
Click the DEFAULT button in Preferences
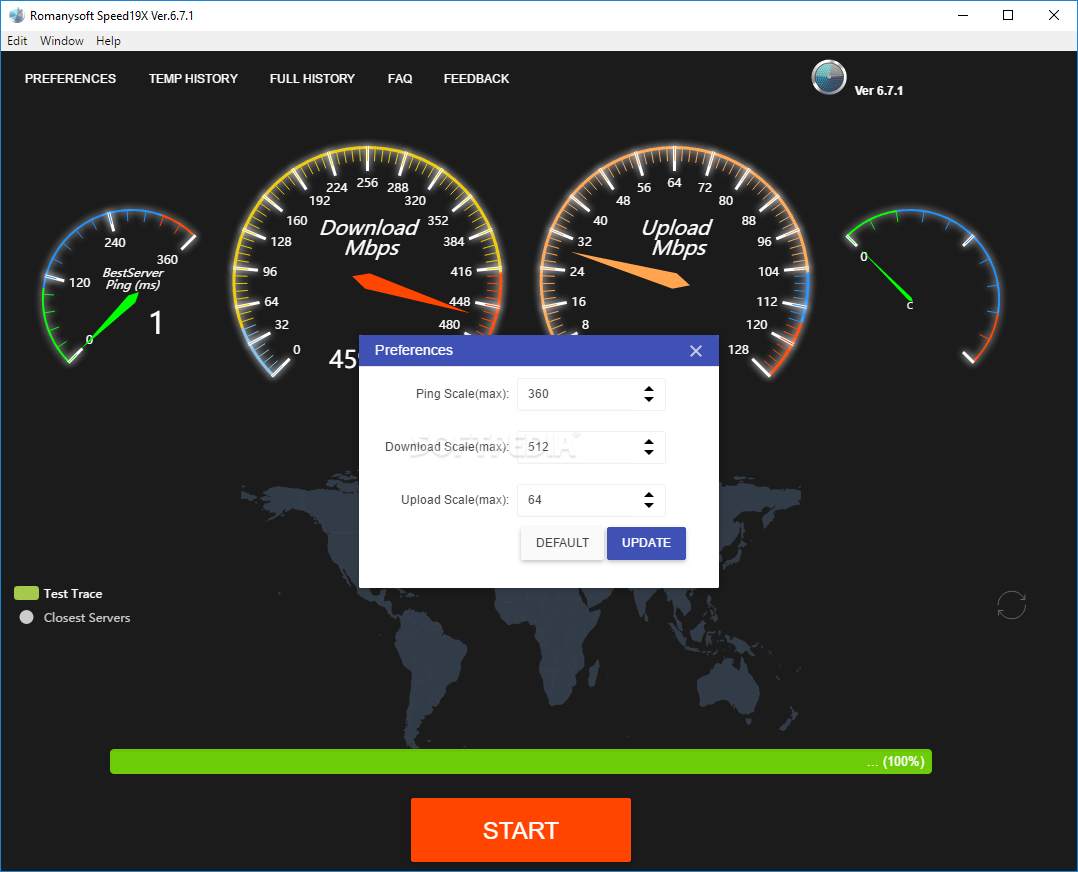coord(562,543)
